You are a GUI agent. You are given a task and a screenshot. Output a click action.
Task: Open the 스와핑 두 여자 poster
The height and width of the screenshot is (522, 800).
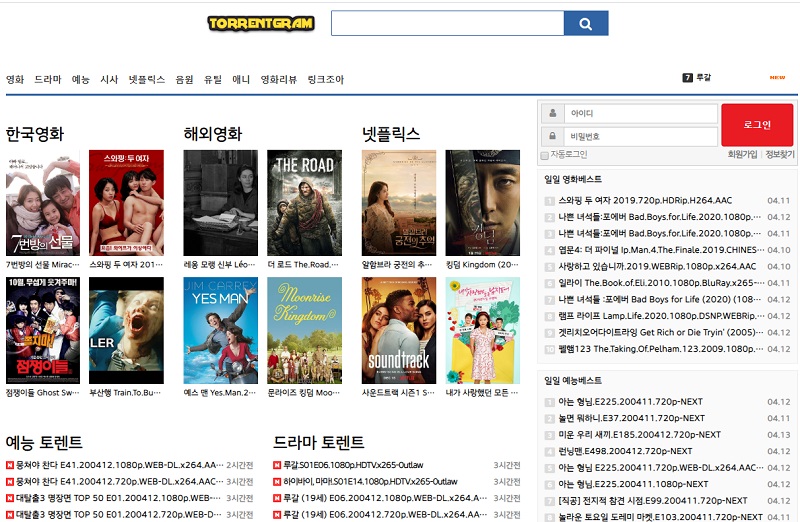[x=127, y=203]
